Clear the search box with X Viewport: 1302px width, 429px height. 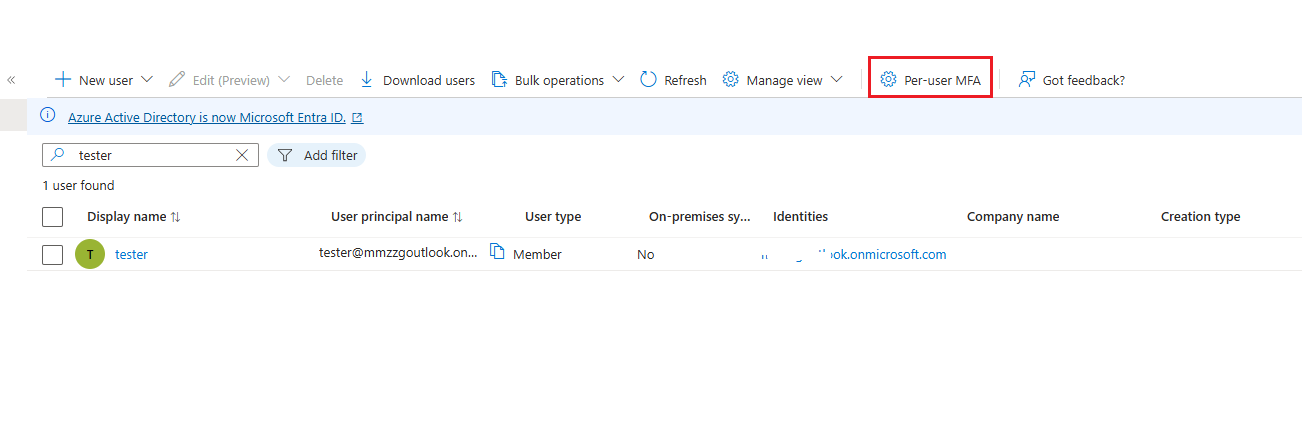(242, 155)
